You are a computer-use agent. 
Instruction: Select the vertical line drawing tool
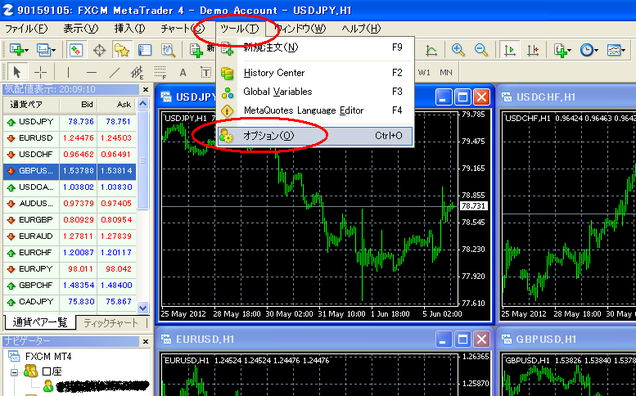[x=68, y=73]
